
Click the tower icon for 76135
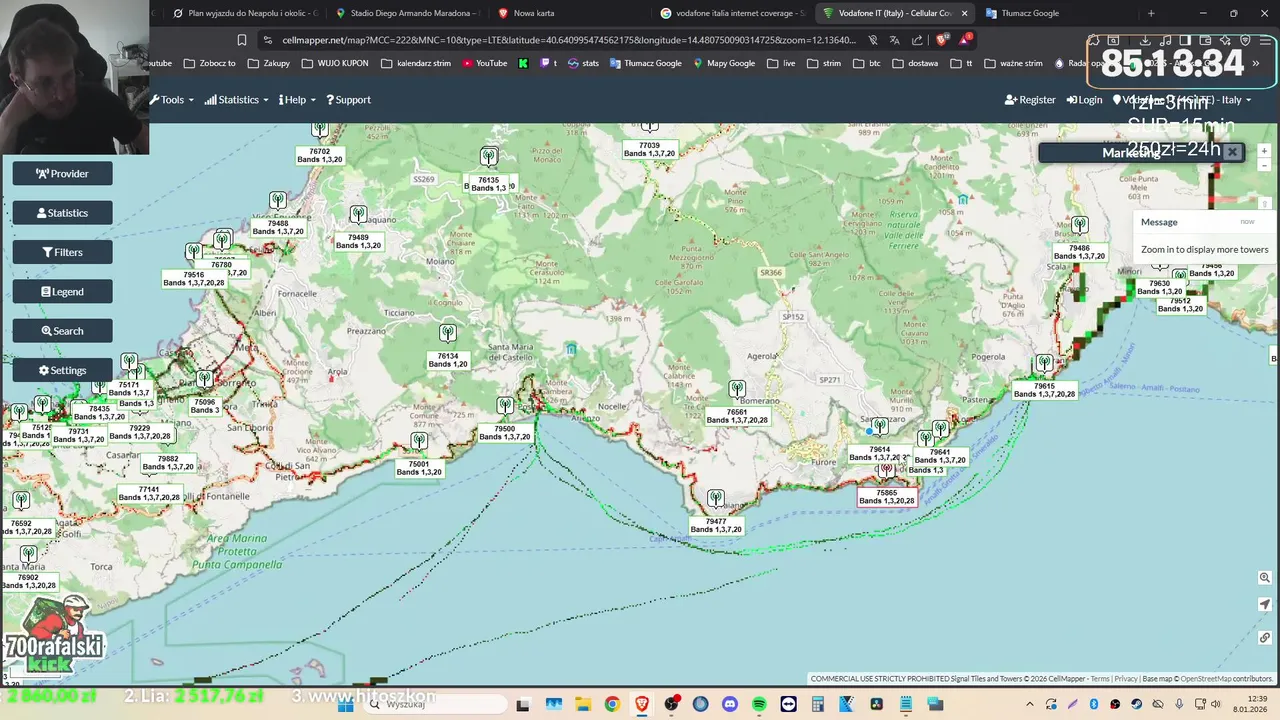(x=489, y=156)
